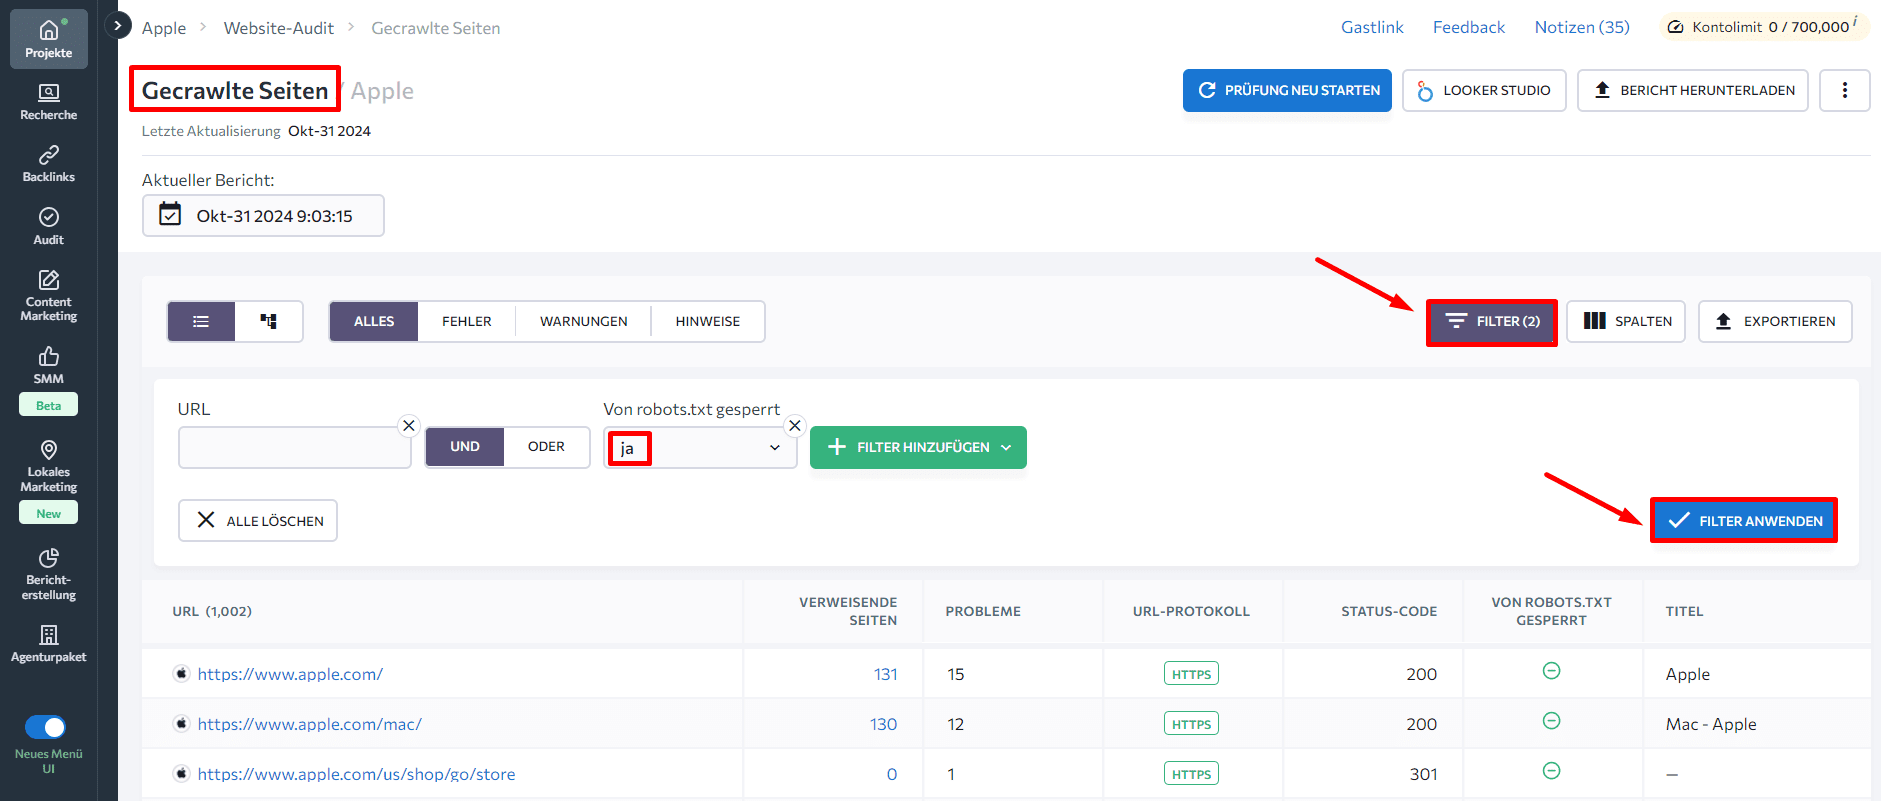Viewport: 1881px width, 801px height.
Task: Select the Warnungen tab
Action: (584, 321)
